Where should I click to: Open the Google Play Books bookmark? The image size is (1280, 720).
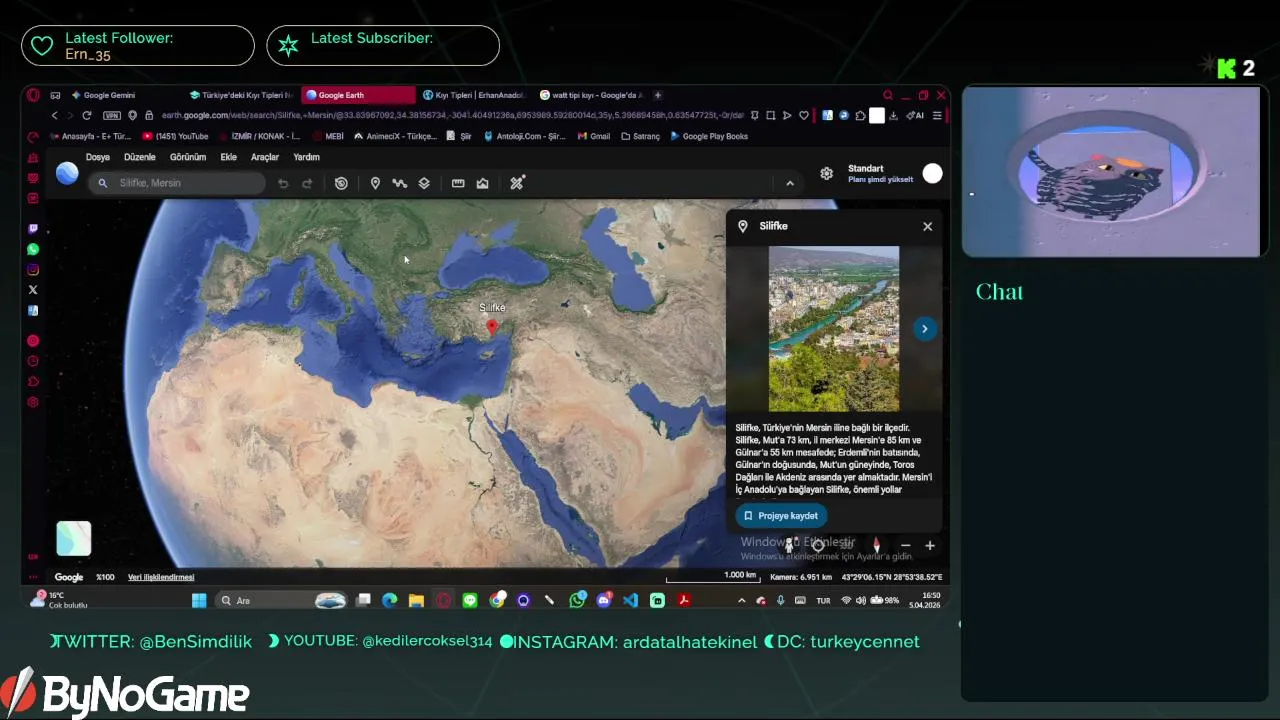point(709,136)
